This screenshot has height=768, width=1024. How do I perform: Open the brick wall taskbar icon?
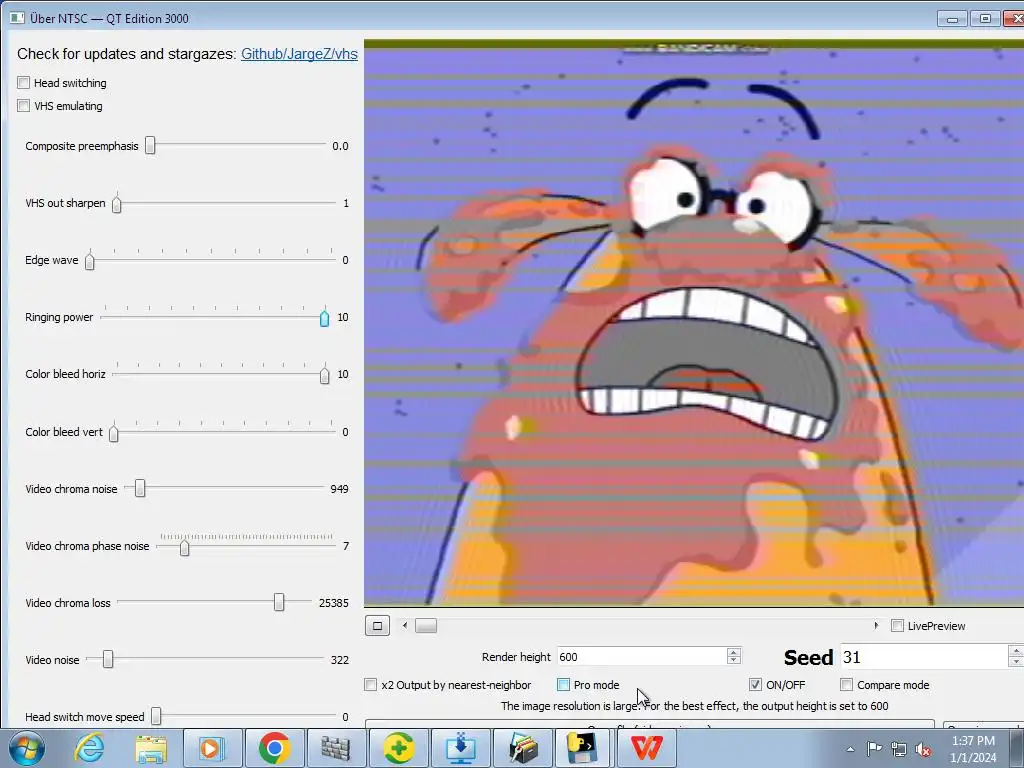click(x=336, y=748)
